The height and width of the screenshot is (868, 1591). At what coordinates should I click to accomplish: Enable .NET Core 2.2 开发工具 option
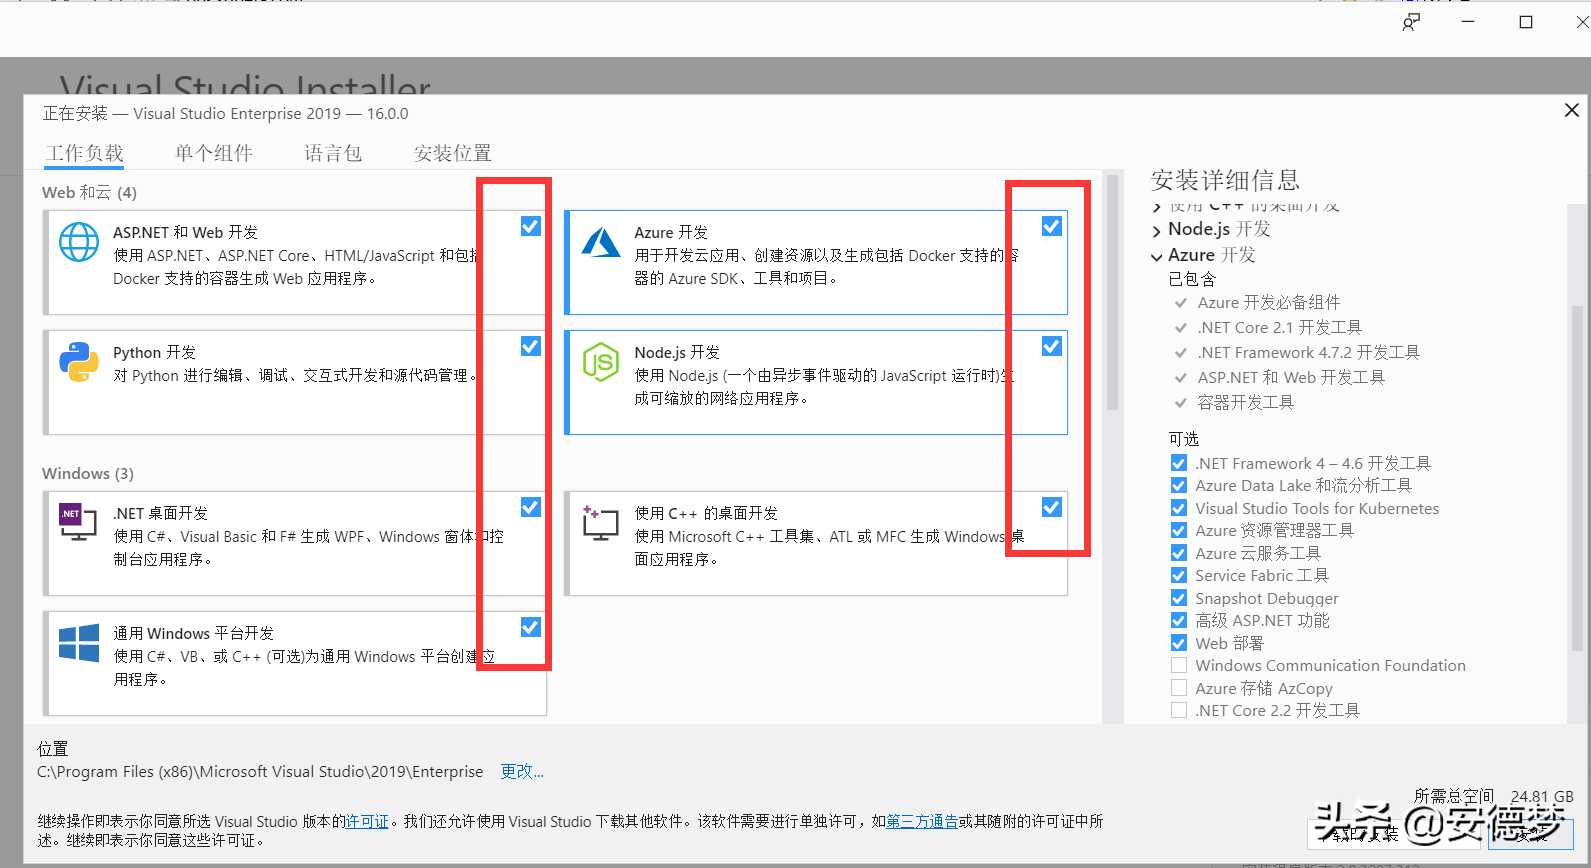[x=1179, y=710]
